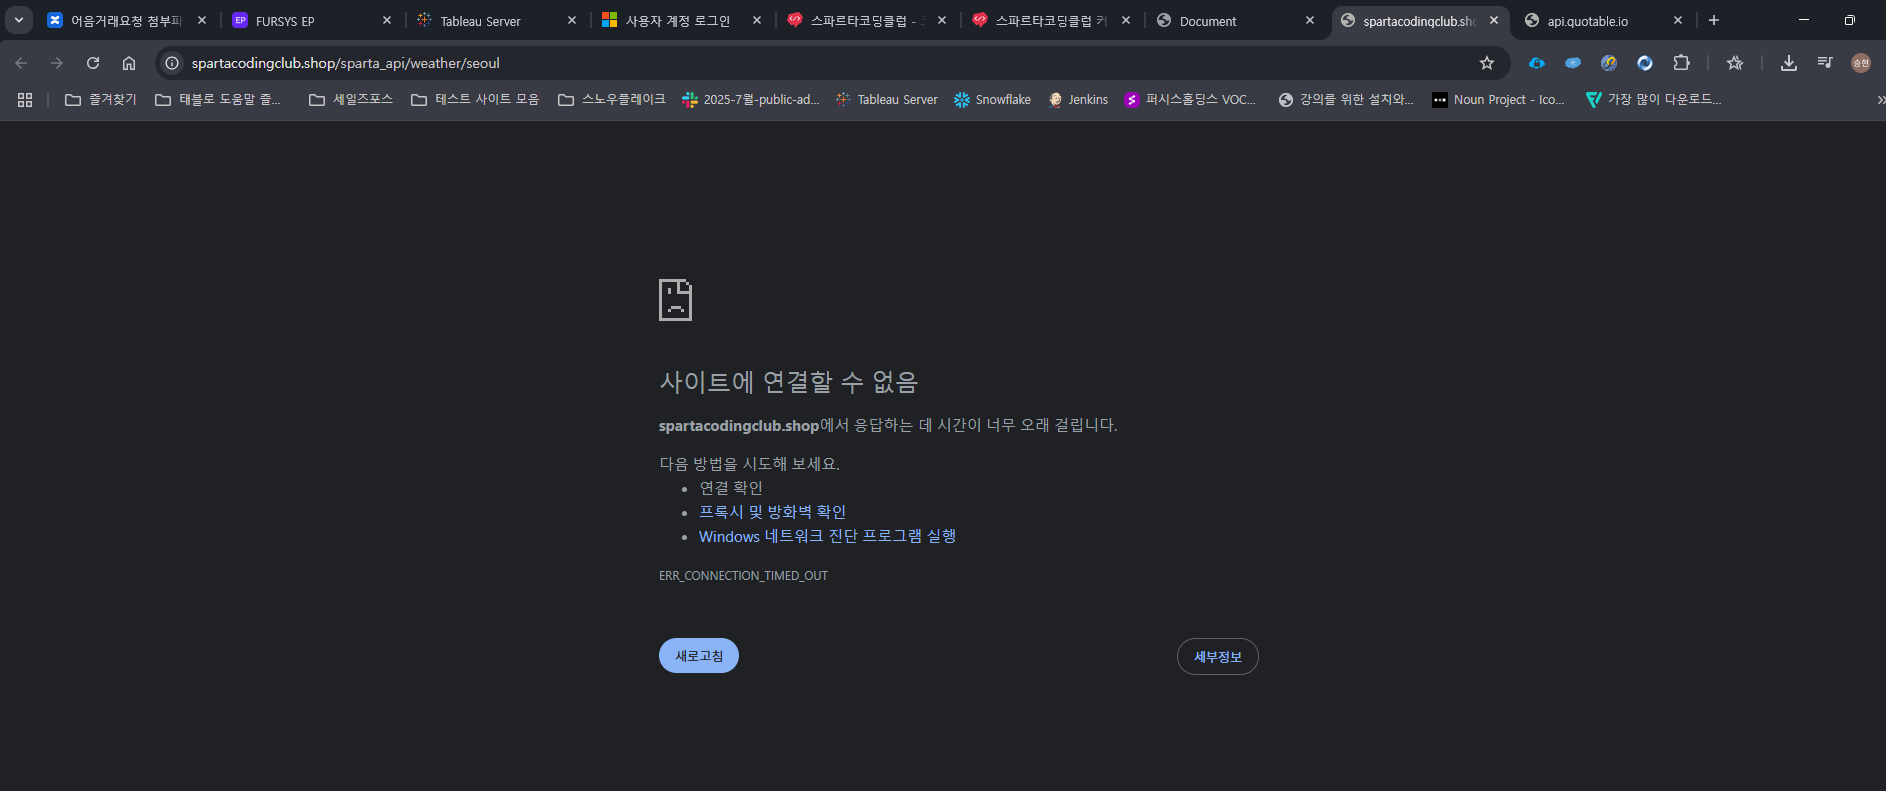Click the 세부정보 details button
Viewport: 1886px width, 791px height.
coord(1218,657)
